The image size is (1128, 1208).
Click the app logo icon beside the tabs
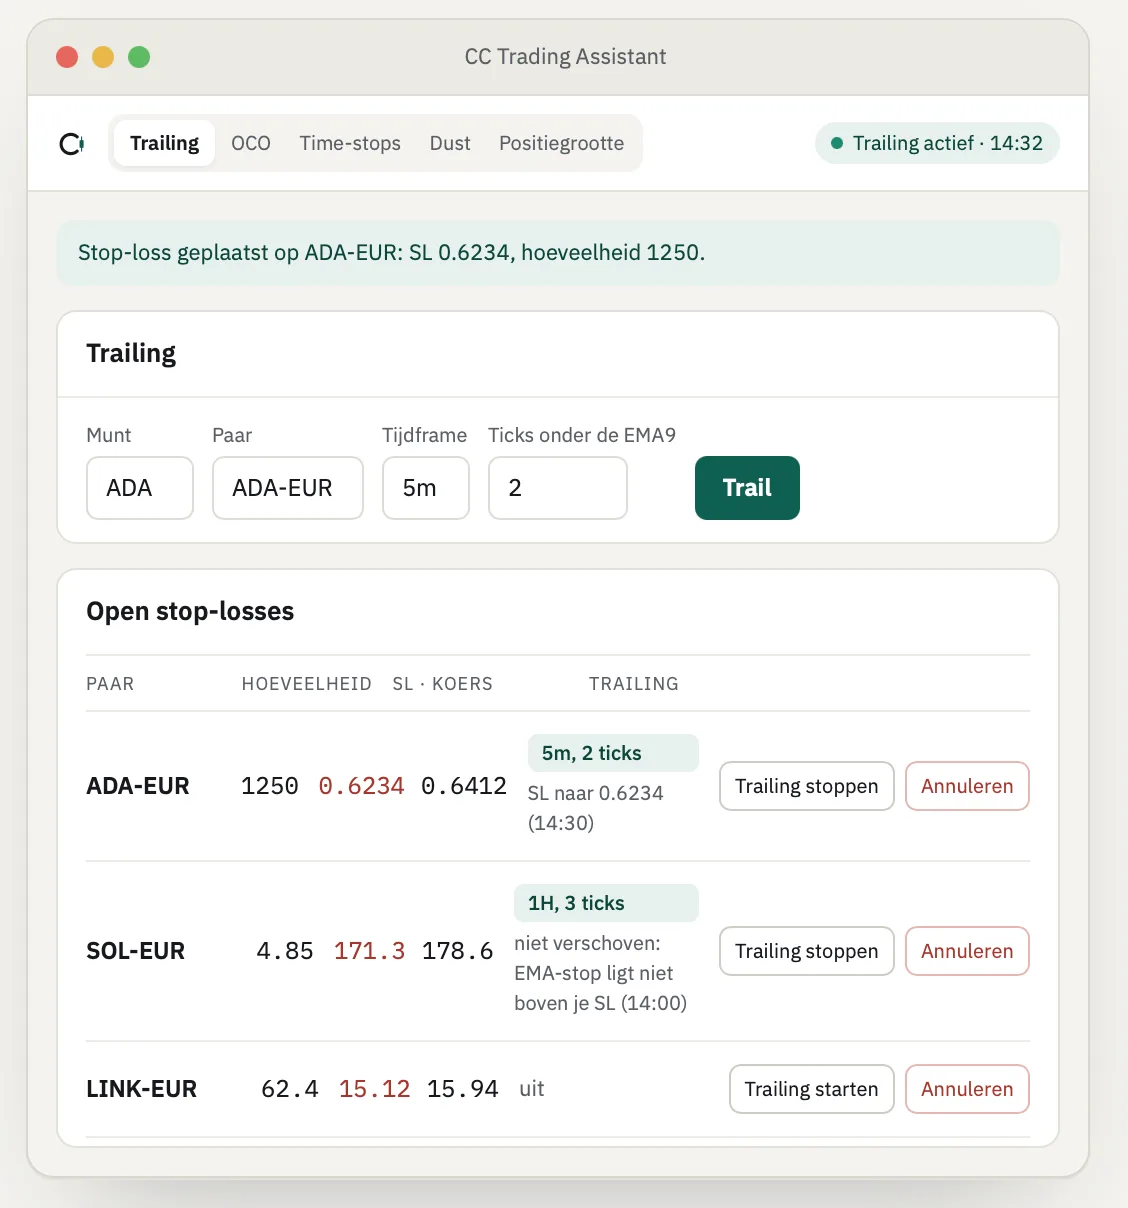tap(72, 144)
